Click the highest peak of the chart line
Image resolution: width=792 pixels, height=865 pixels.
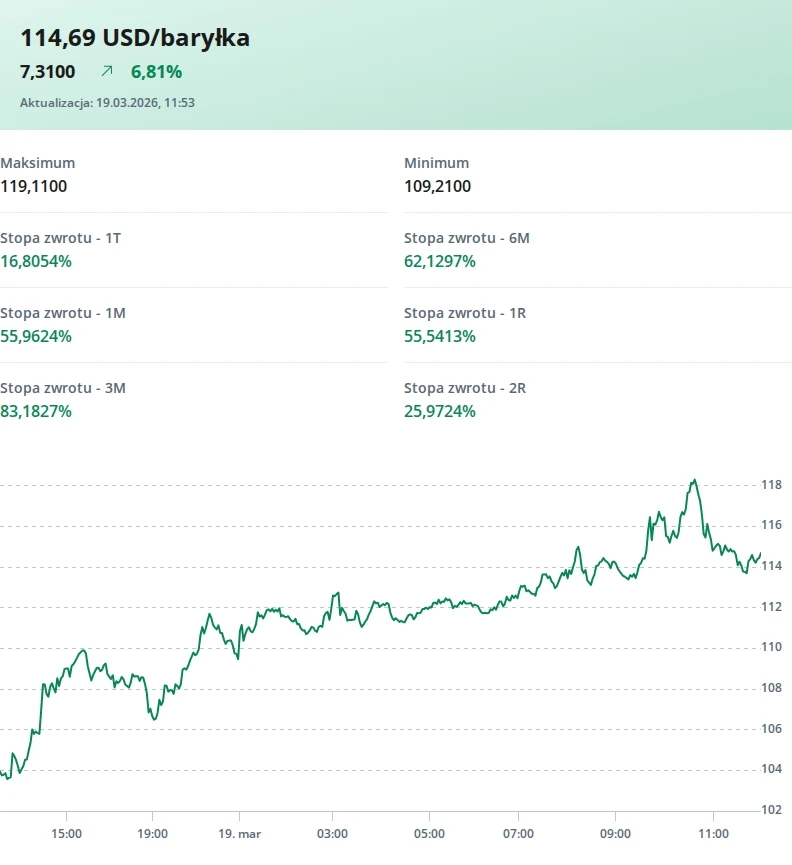pyautogui.click(x=694, y=480)
